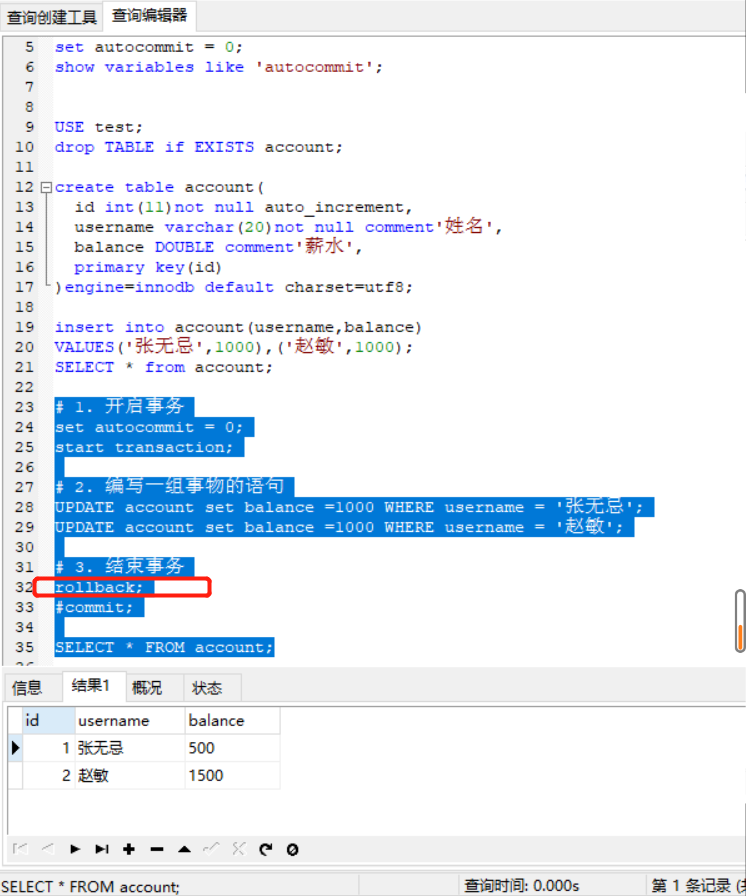Delete record minus icon
The width and height of the screenshot is (746, 896).
[157, 849]
